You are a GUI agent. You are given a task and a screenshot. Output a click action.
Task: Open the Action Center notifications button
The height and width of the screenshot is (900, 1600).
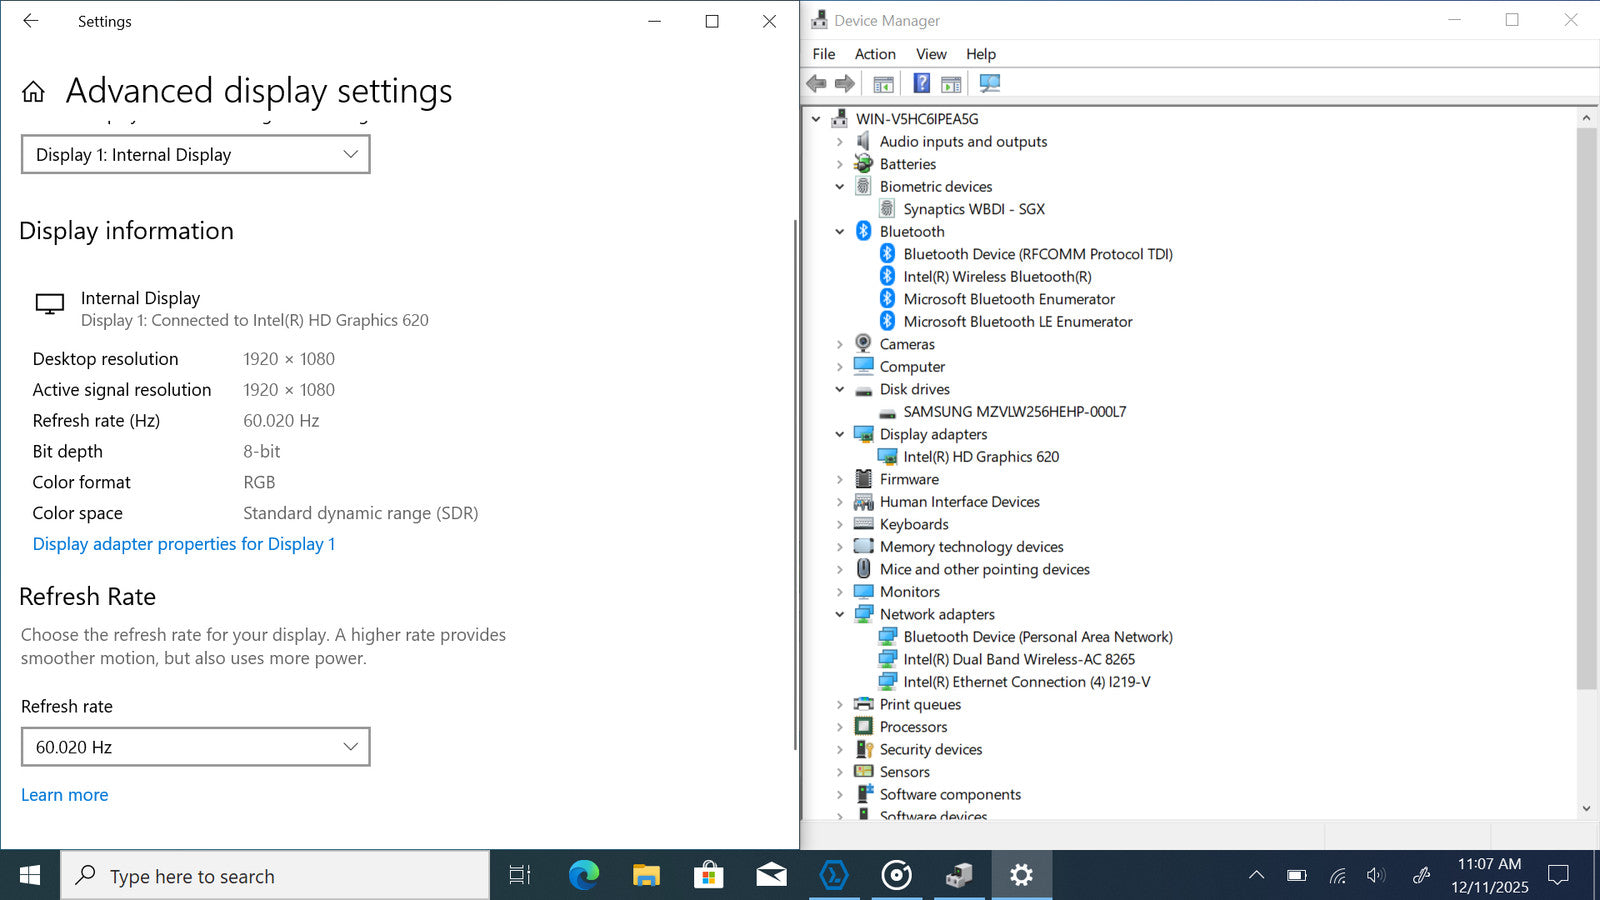click(1558, 876)
